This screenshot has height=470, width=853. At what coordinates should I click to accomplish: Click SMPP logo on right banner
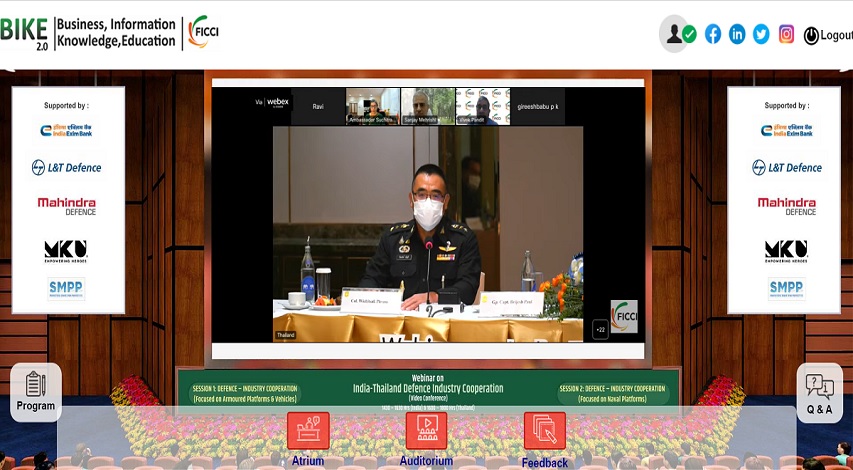pyautogui.click(x=787, y=288)
